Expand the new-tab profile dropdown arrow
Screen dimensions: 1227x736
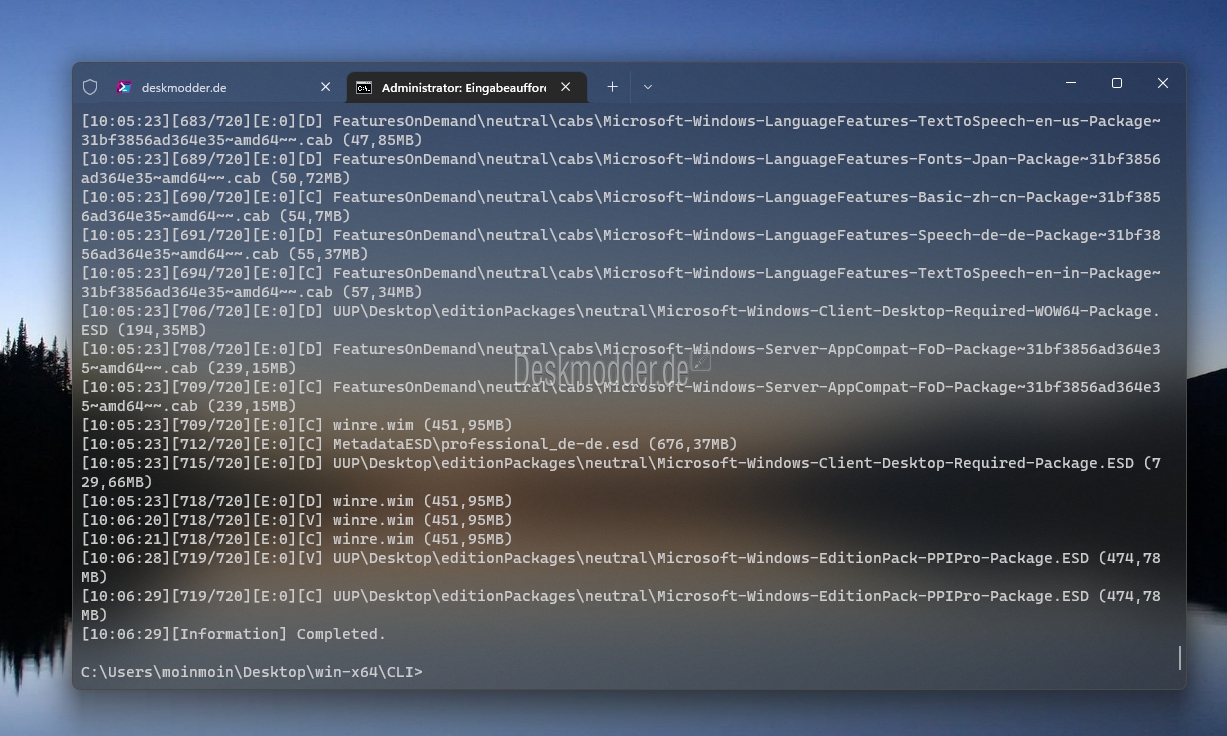[x=648, y=87]
